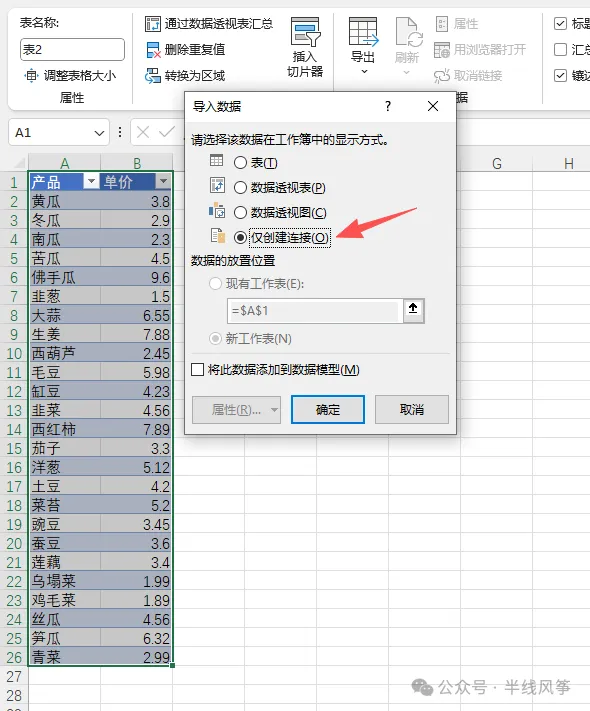Click the collapse-dialog range picker arrow
The height and width of the screenshot is (711, 590).
point(413,310)
